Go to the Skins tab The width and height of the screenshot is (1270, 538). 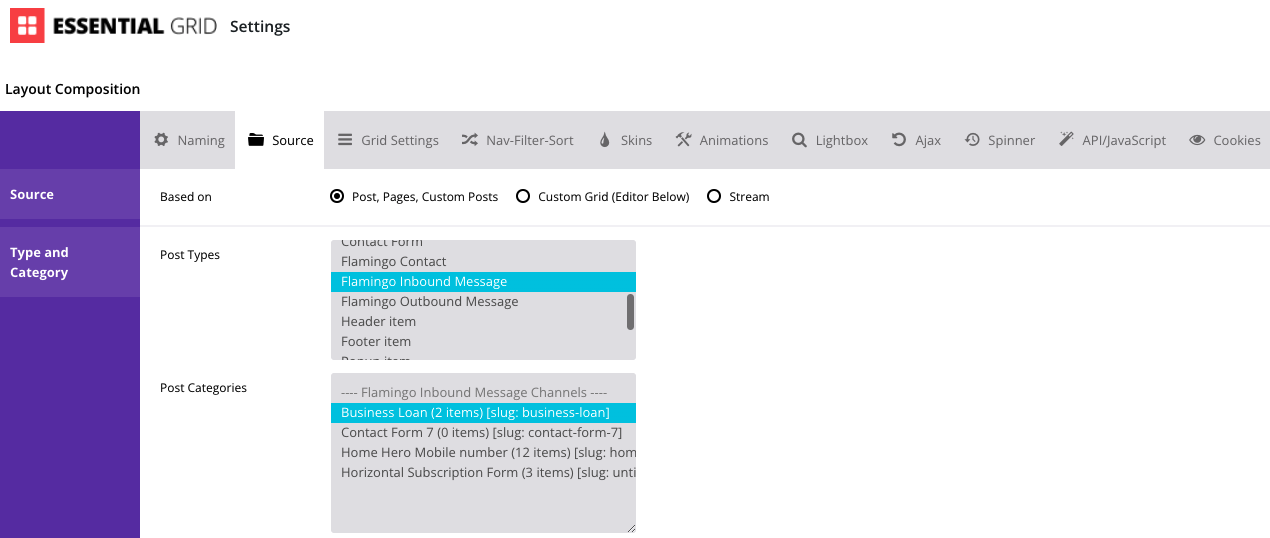click(x=625, y=140)
